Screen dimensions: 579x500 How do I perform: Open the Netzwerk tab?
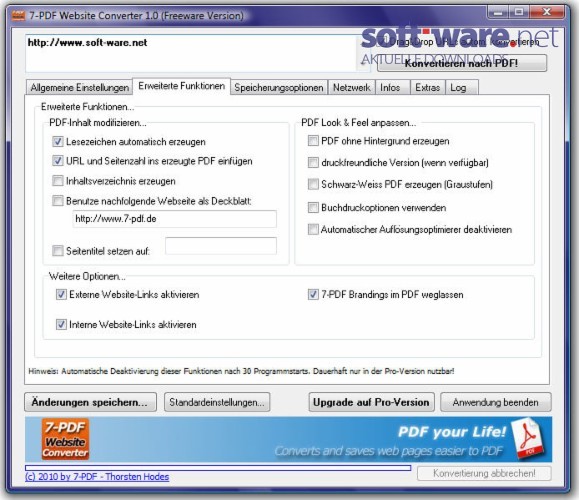(x=351, y=88)
